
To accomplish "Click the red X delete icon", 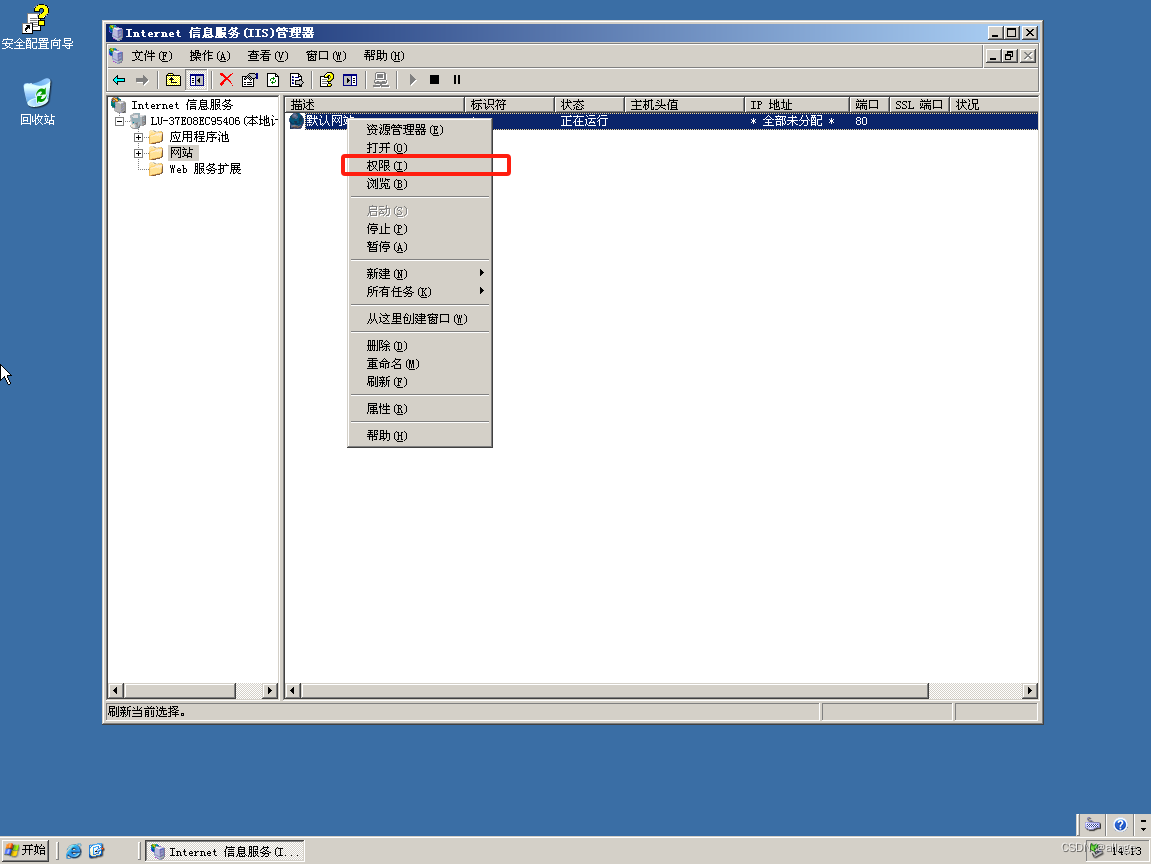I will (226, 80).
